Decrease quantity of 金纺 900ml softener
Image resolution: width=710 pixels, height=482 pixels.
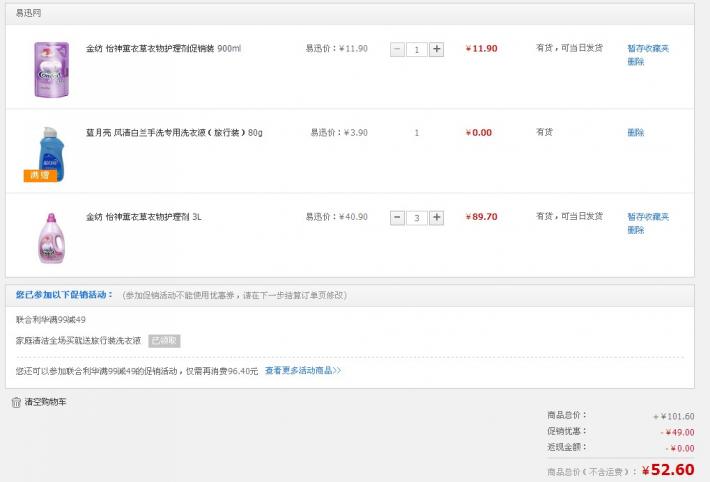(397, 49)
